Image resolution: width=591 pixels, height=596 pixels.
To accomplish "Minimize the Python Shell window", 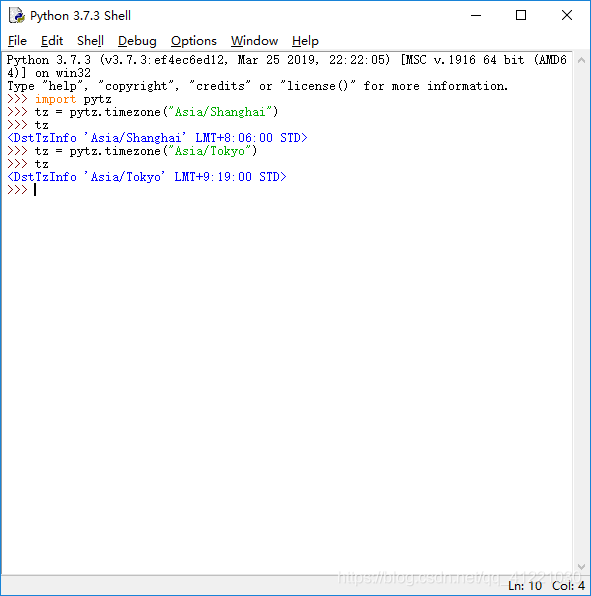I will (x=476, y=16).
